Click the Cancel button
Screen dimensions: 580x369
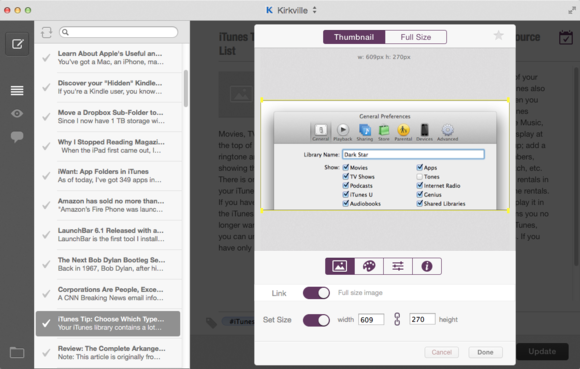[442, 352]
